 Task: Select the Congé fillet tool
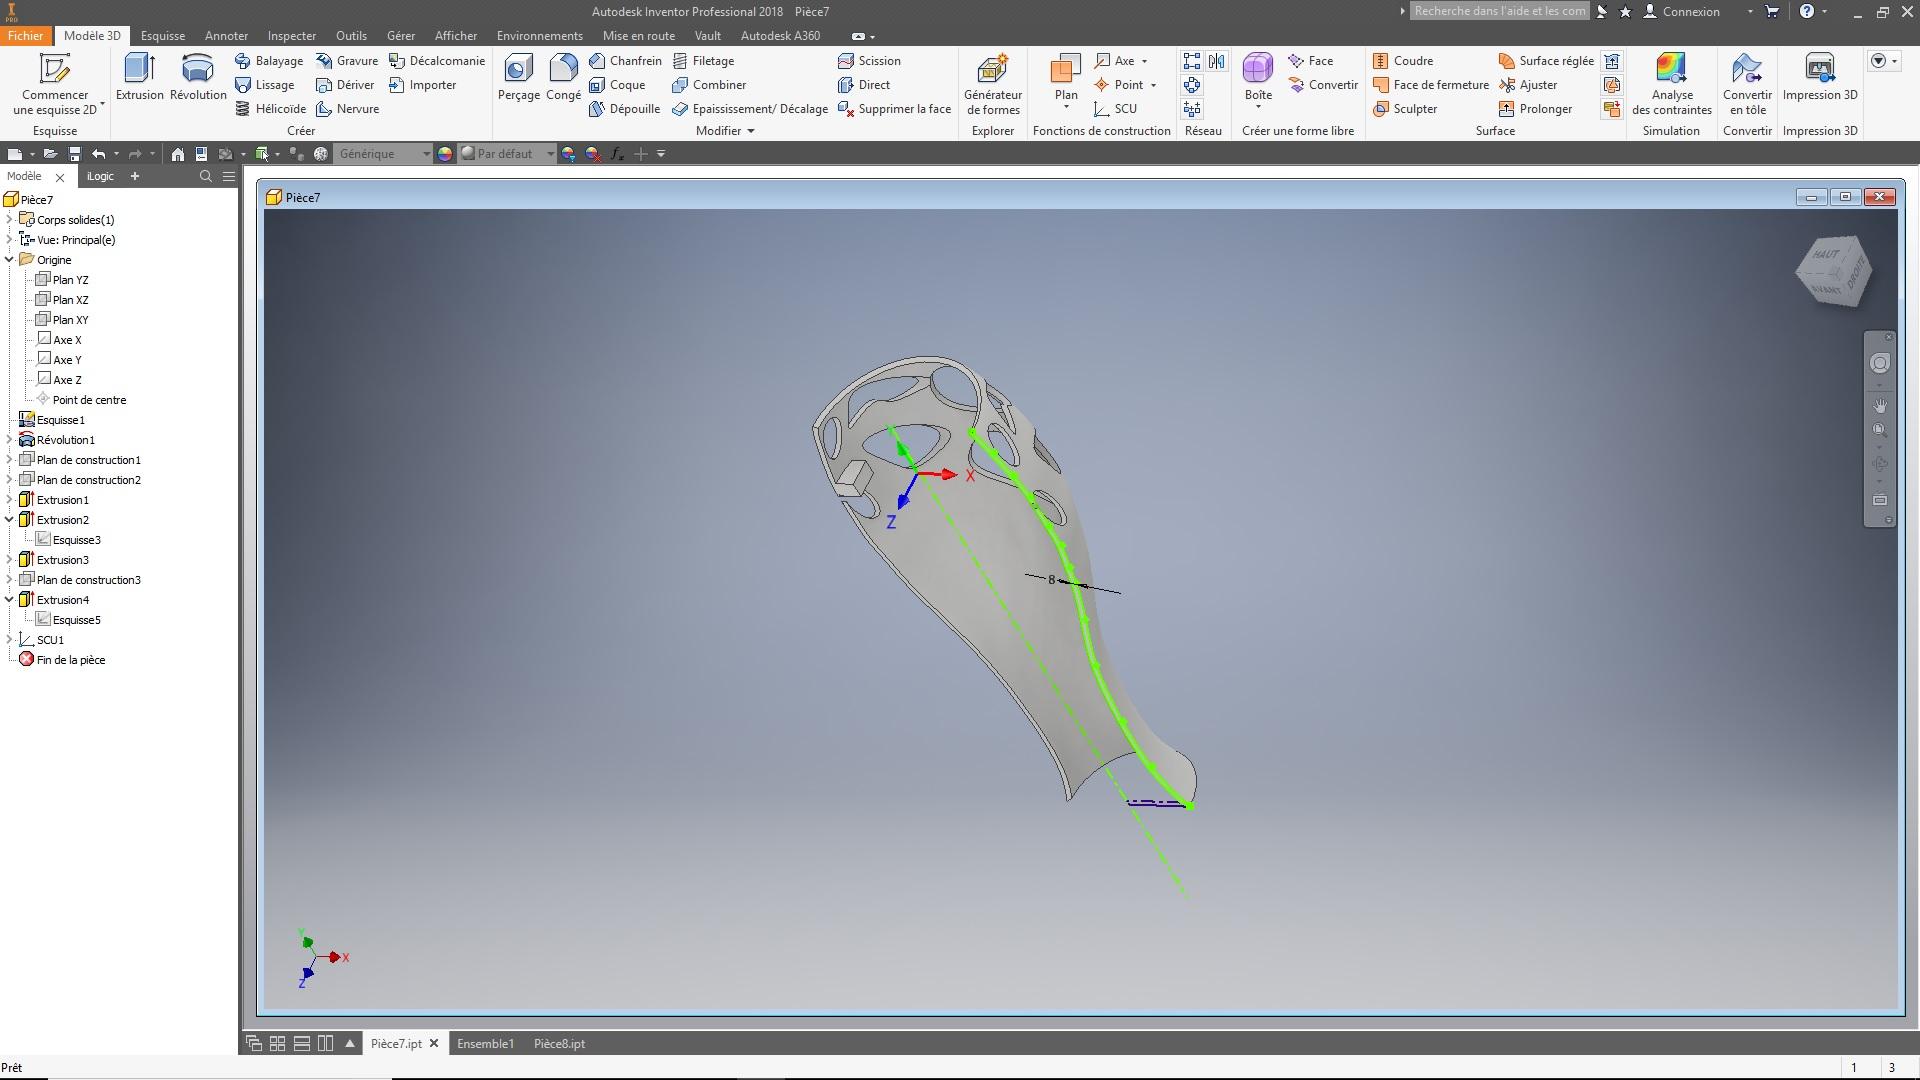tap(563, 70)
